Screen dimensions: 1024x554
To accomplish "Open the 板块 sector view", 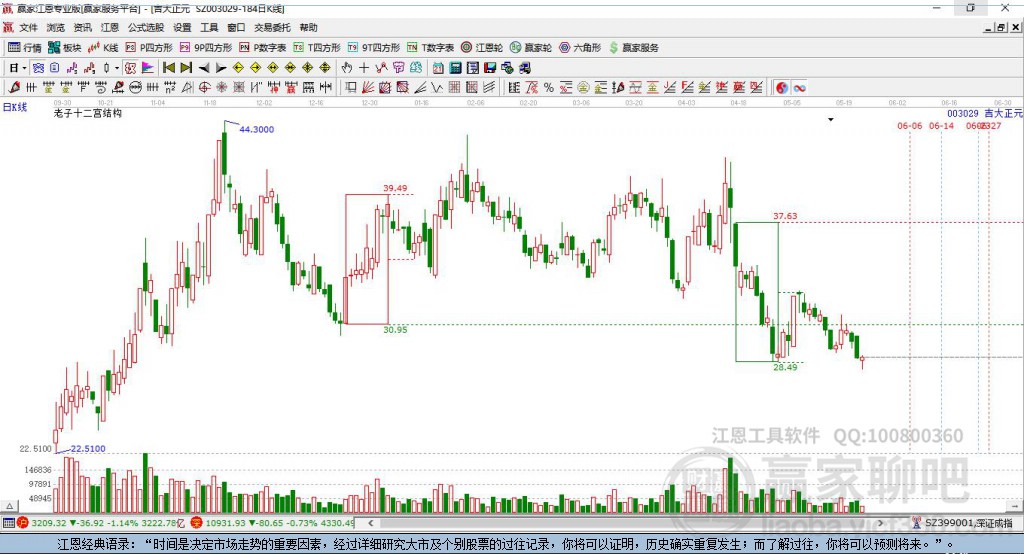I will (64, 48).
